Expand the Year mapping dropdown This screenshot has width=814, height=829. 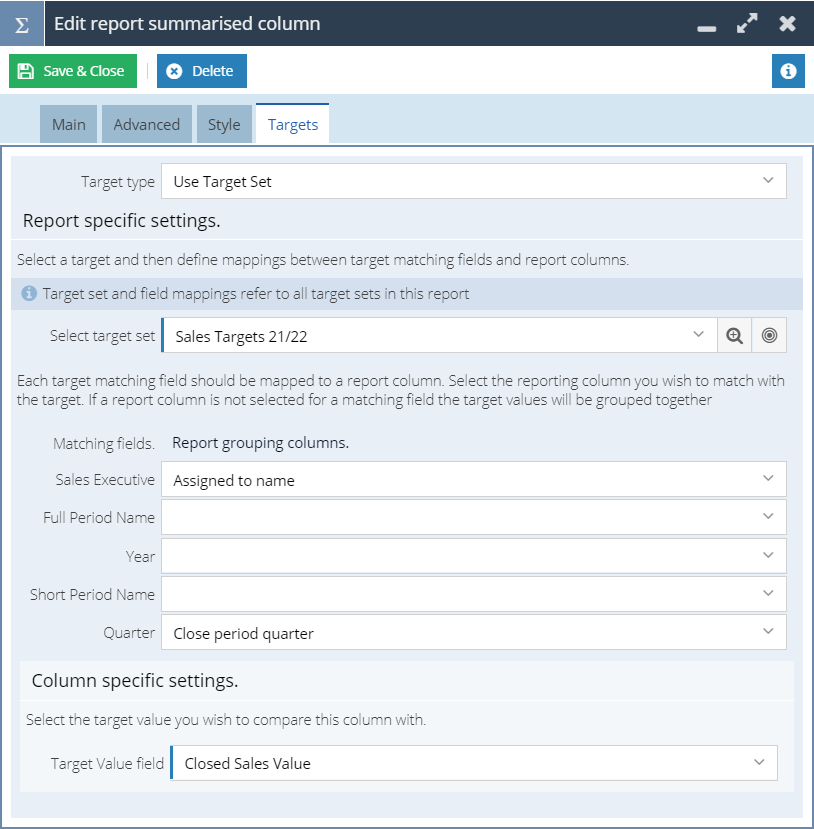[474, 556]
